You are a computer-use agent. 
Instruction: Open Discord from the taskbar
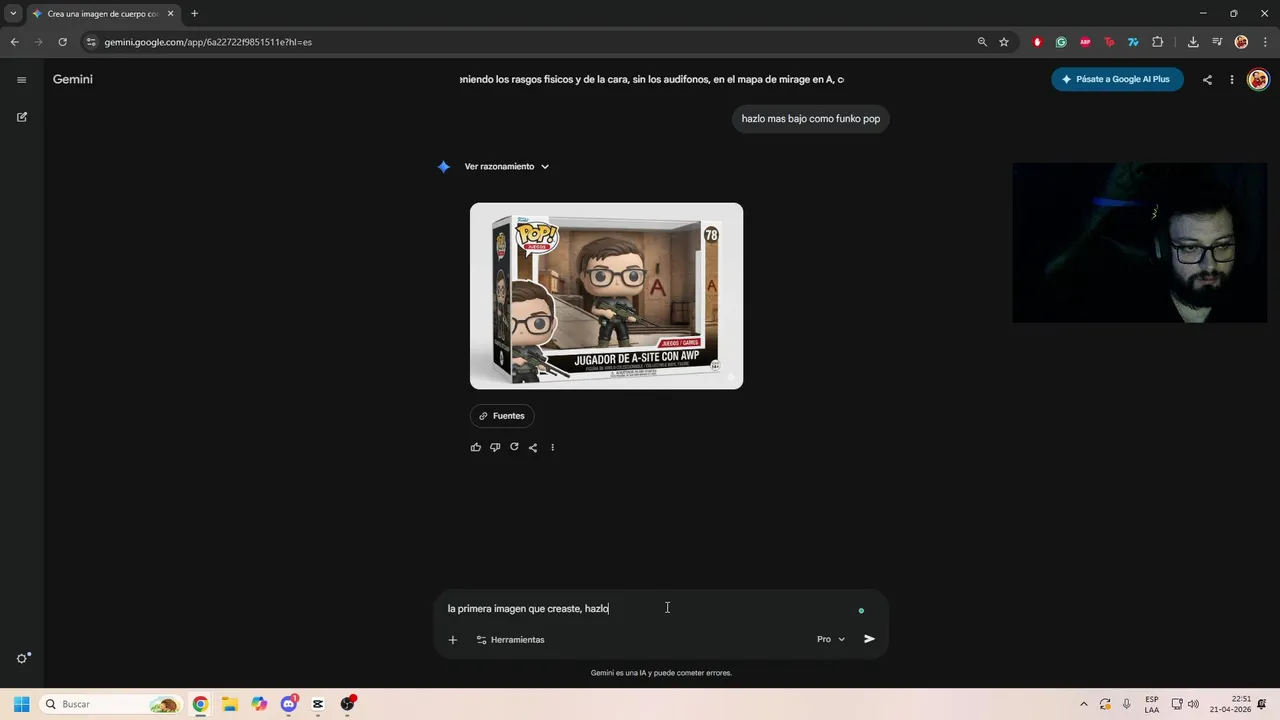[x=289, y=704]
